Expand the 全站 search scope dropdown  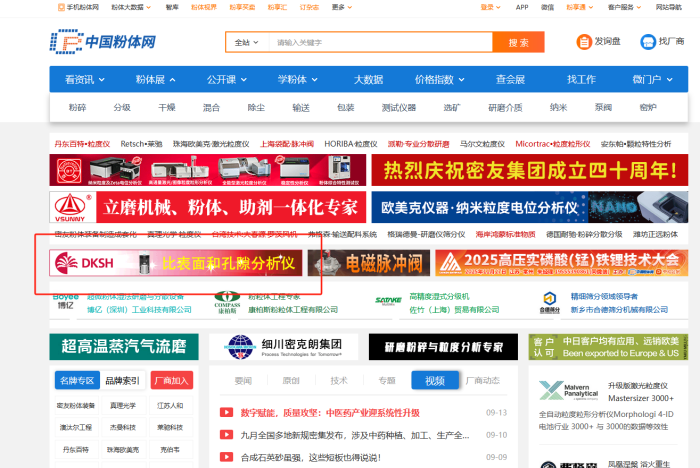point(246,43)
